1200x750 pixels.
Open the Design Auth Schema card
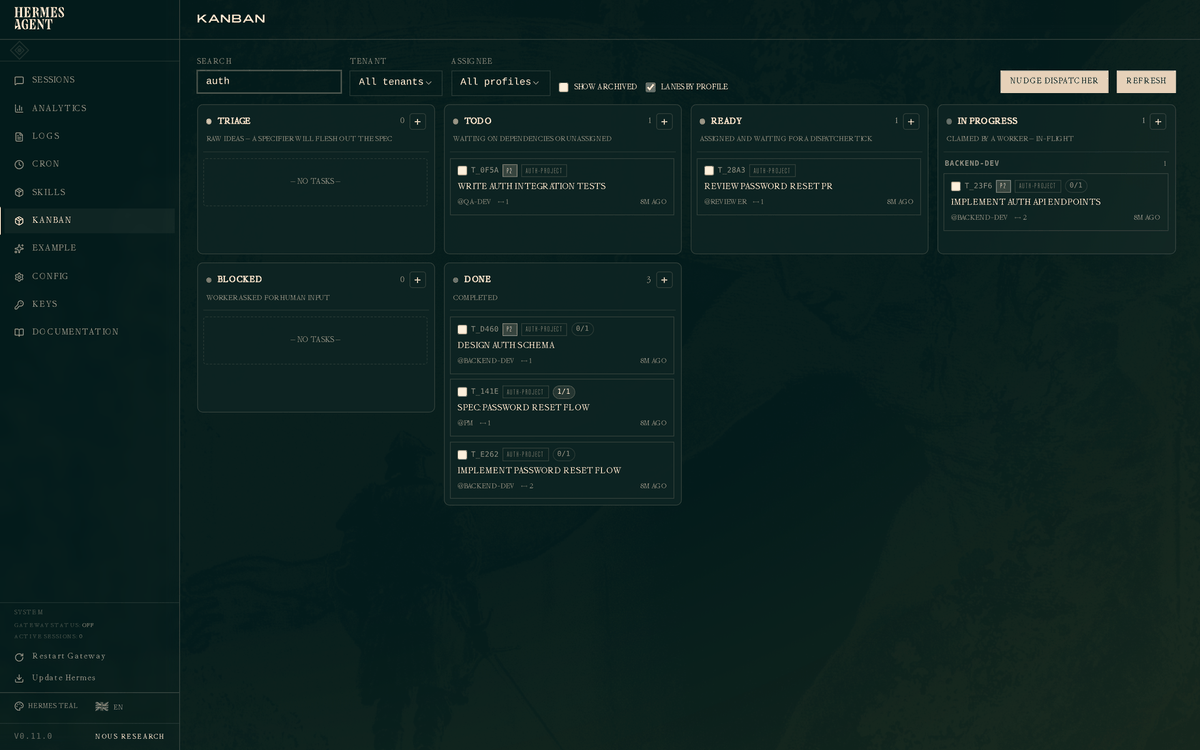tap(562, 345)
